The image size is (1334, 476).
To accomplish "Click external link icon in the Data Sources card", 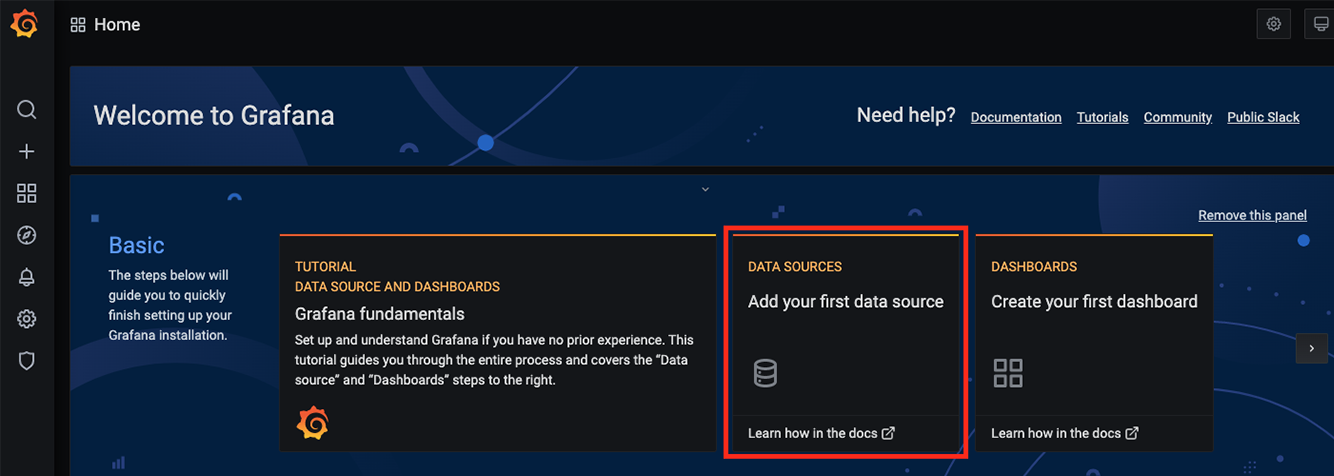I will point(888,433).
